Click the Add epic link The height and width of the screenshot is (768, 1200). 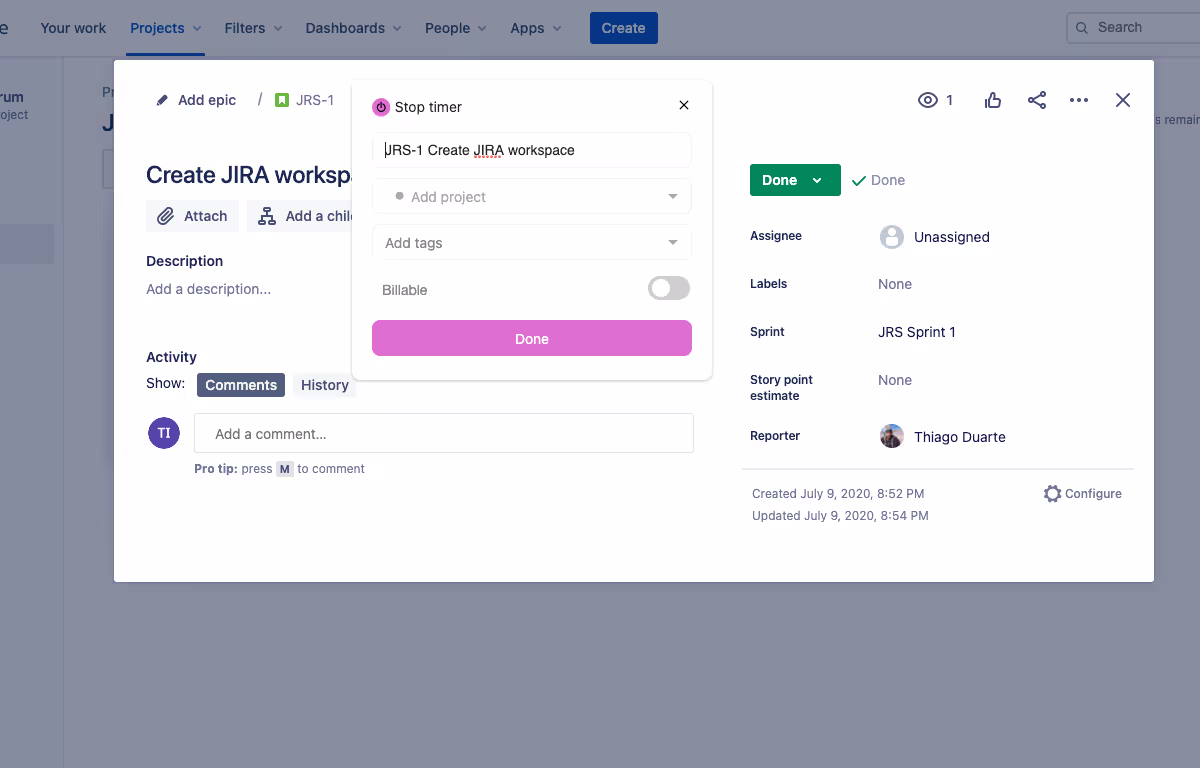pos(207,100)
